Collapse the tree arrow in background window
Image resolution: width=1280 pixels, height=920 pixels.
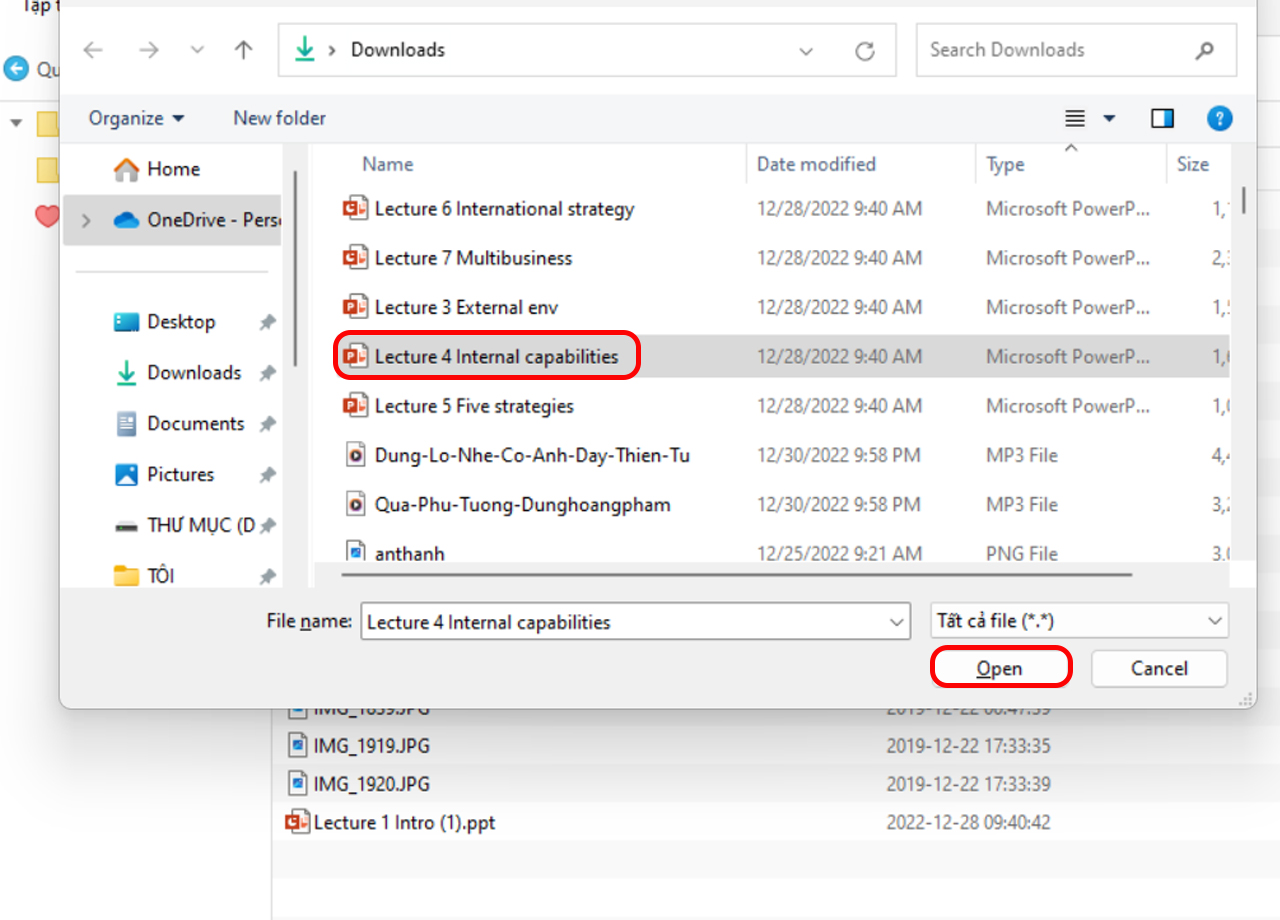click(16, 123)
